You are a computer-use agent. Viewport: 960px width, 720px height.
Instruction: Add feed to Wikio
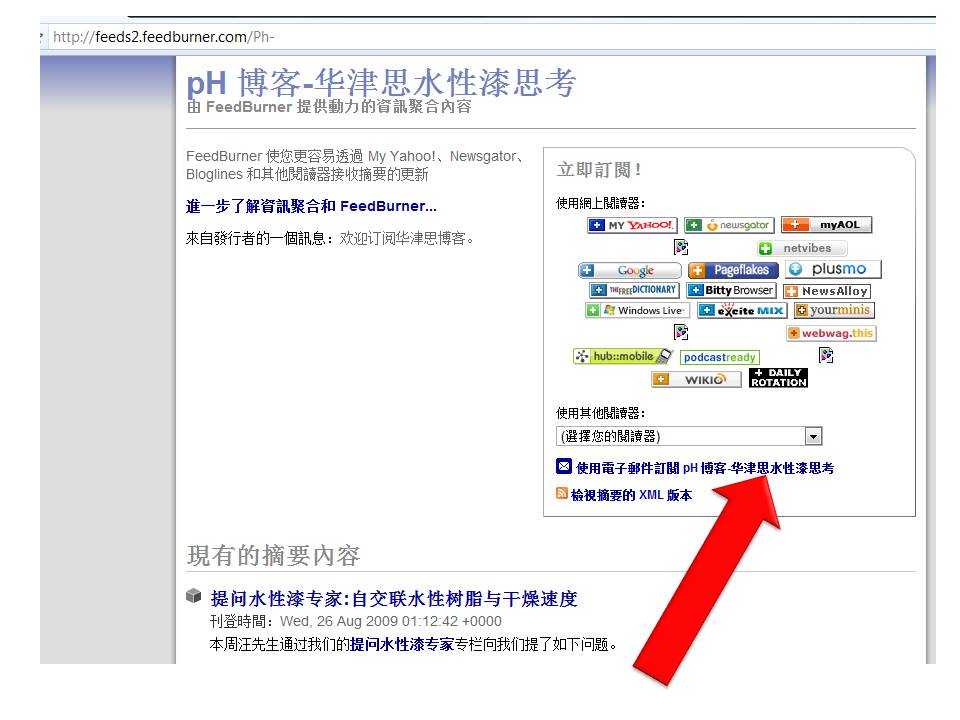coord(697,380)
